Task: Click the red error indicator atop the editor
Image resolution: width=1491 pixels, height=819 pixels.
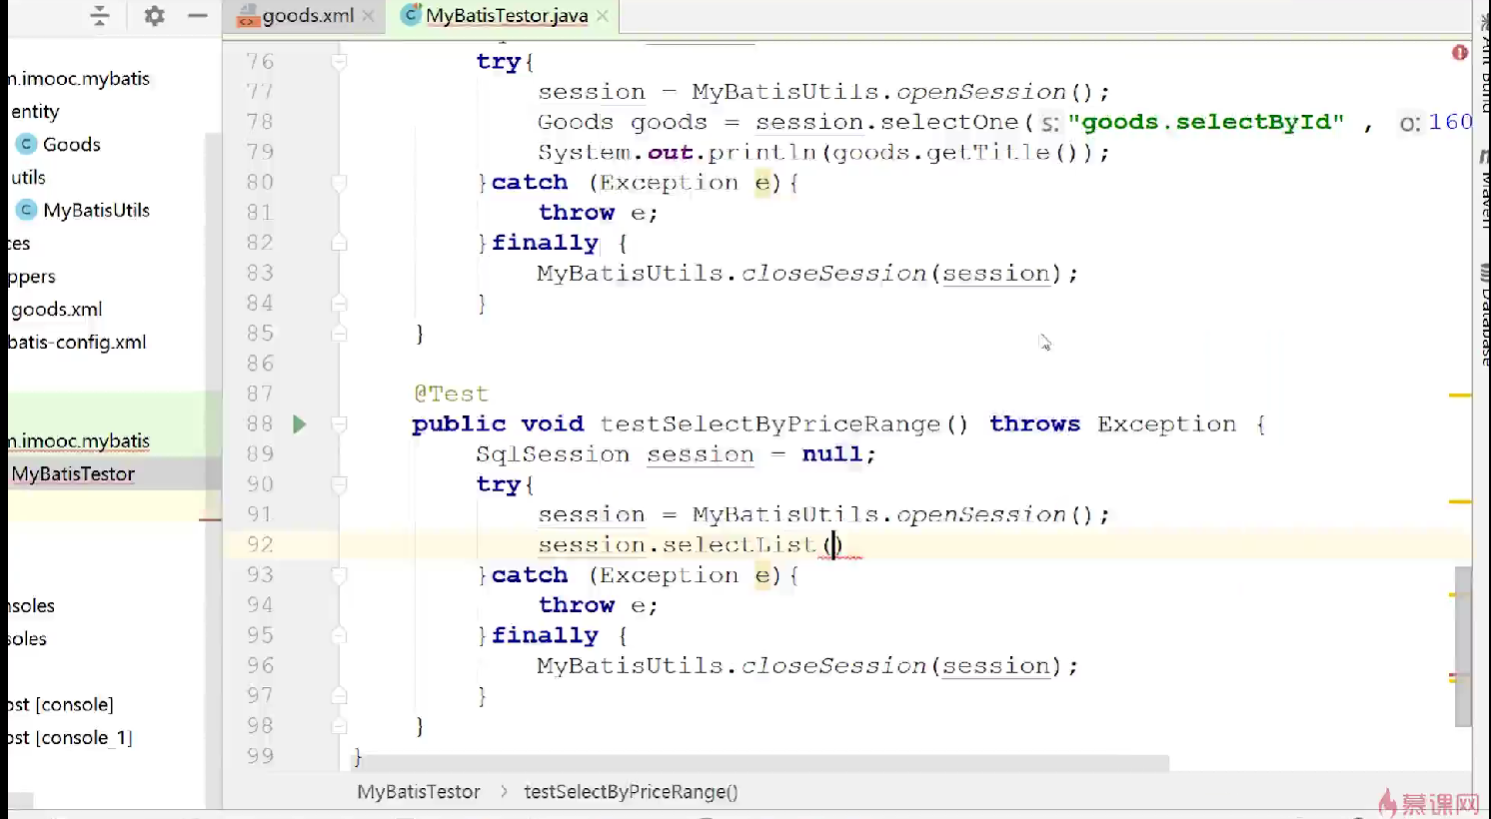Action: (x=1460, y=52)
